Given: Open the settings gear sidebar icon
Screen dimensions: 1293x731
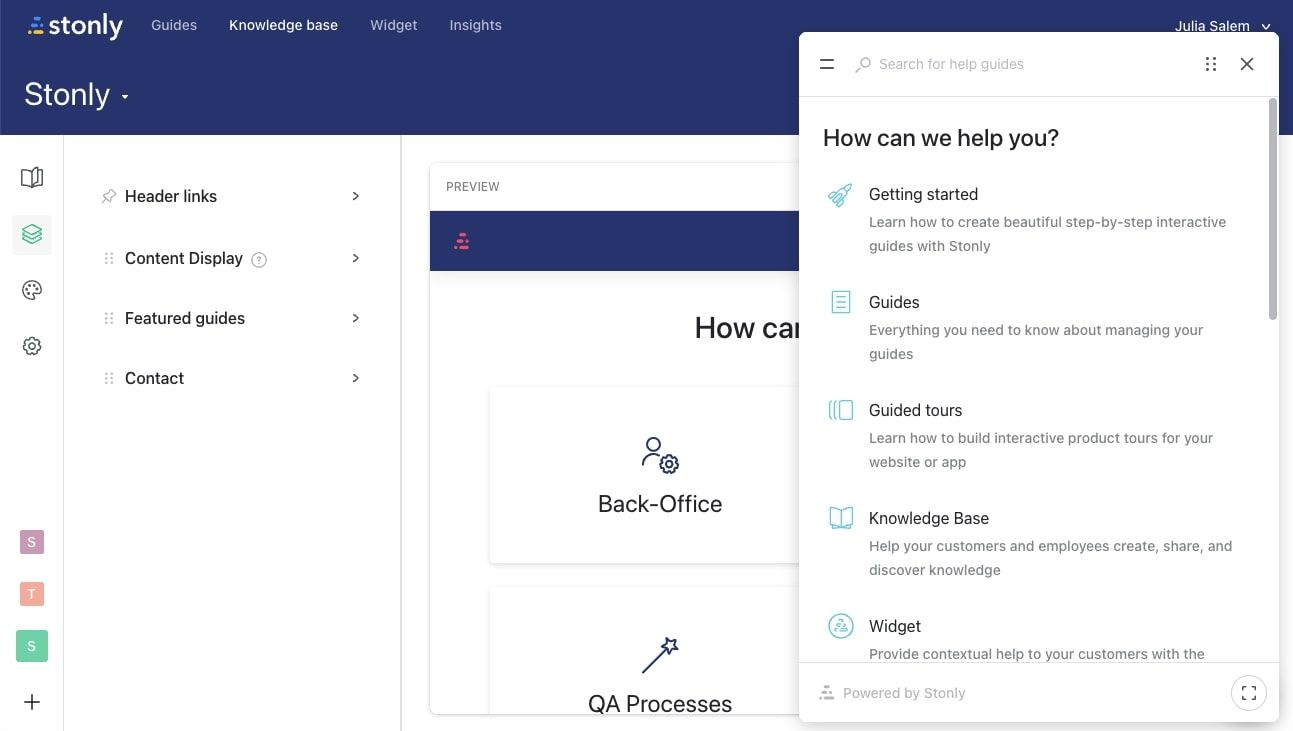Looking at the screenshot, I should [x=32, y=346].
